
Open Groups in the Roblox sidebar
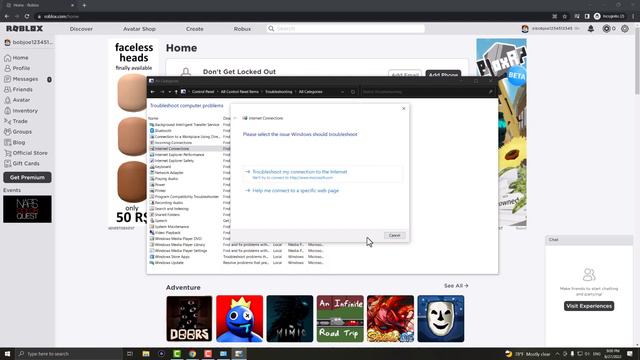(x=18, y=132)
